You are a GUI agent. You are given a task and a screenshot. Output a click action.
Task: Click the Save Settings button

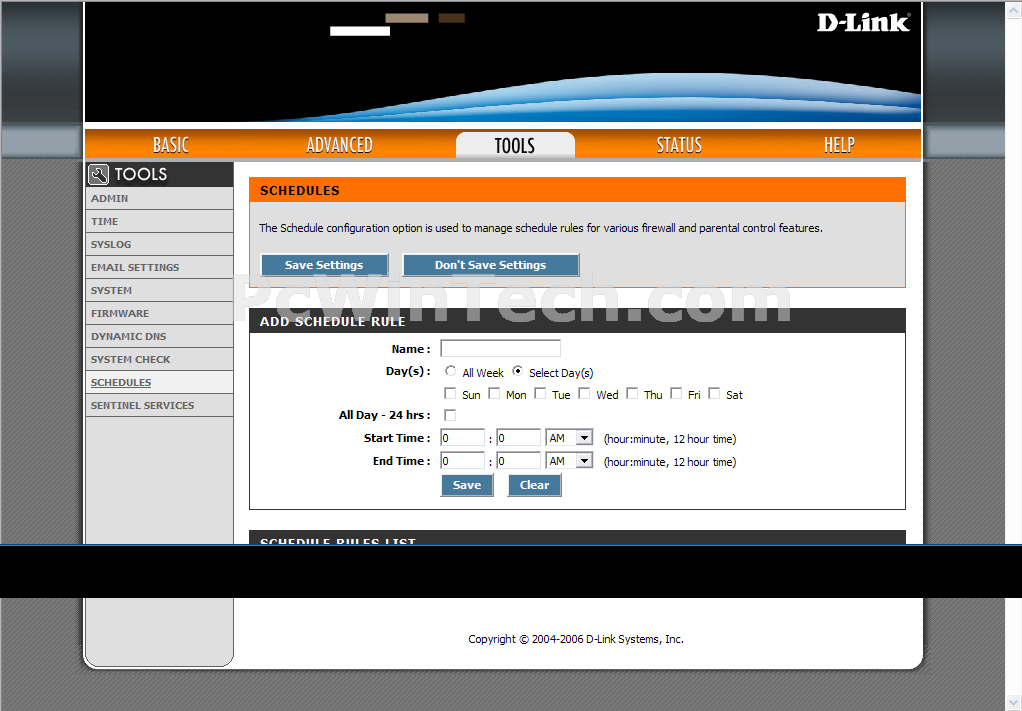(x=324, y=265)
